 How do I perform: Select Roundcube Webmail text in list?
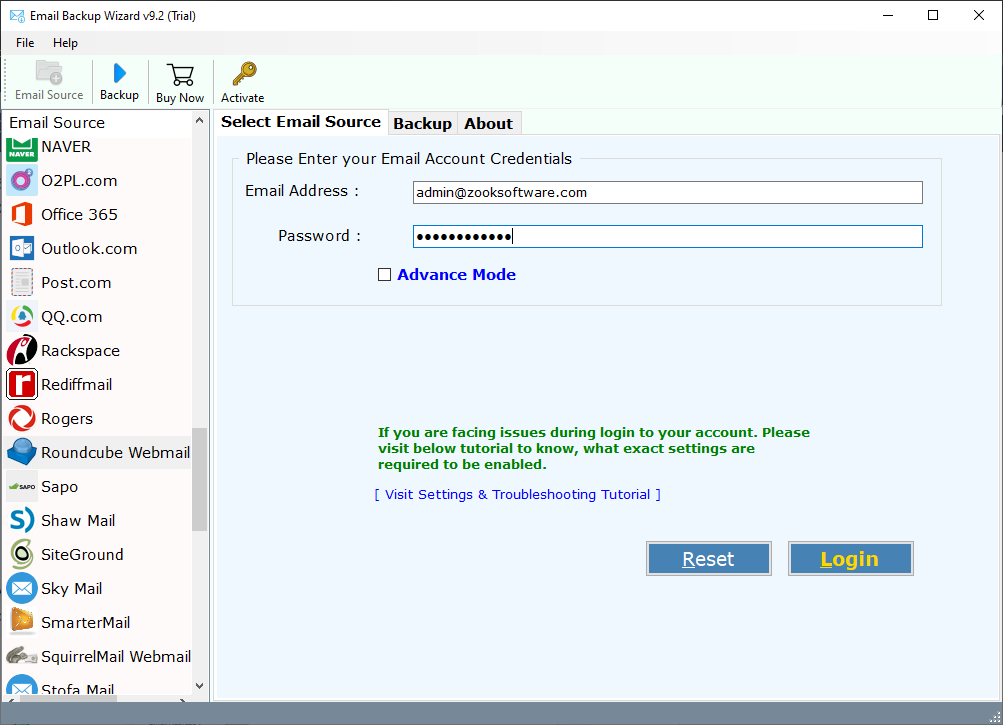pos(115,452)
